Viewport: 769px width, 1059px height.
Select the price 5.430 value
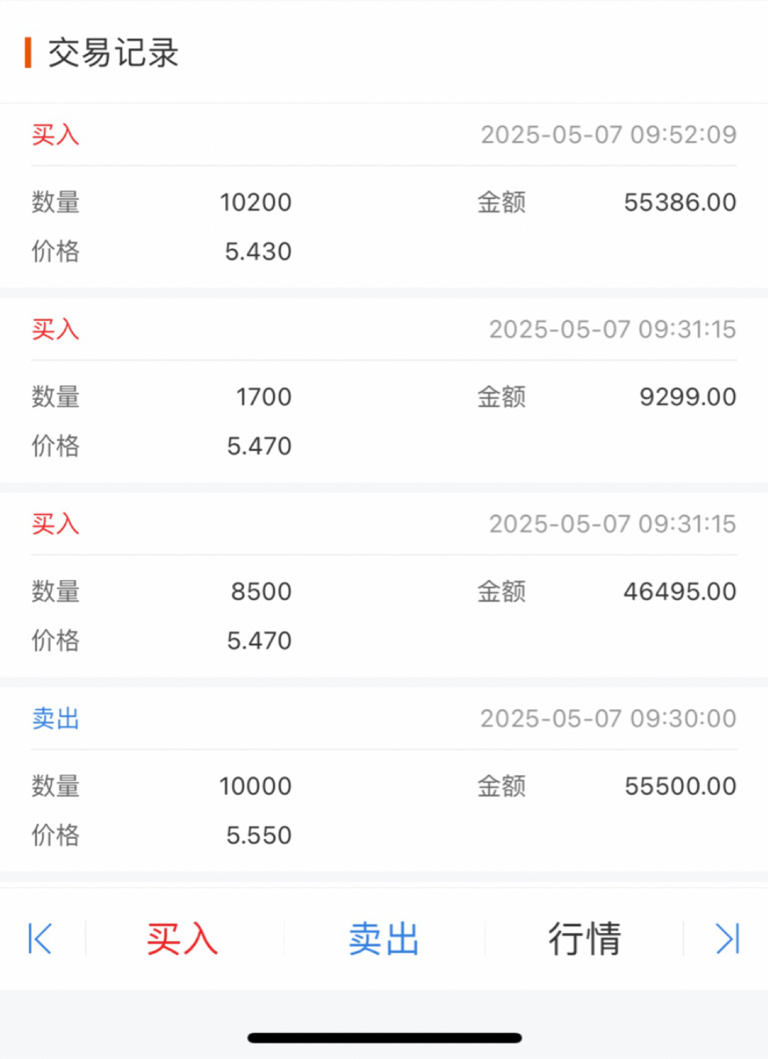pyautogui.click(x=258, y=251)
